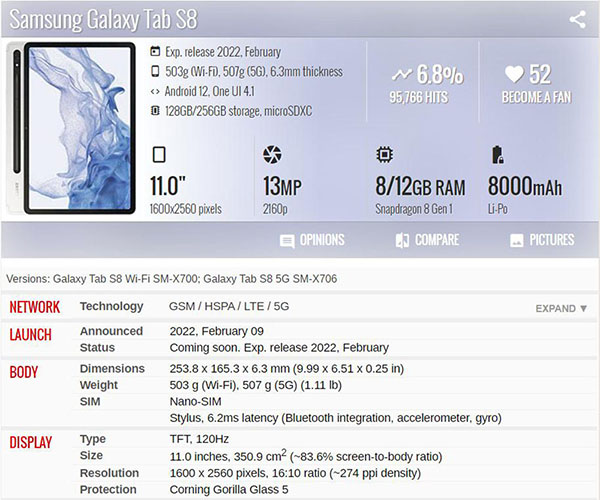
Task: Click the NETWORK category heading
Action: [x=35, y=307]
